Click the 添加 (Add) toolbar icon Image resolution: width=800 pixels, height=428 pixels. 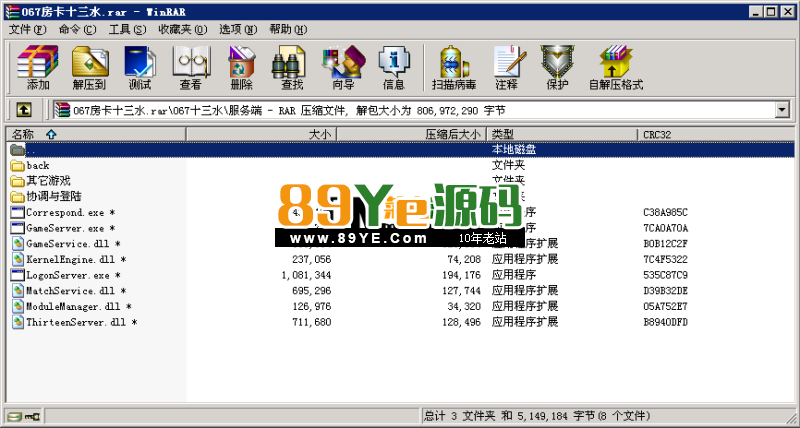38,67
